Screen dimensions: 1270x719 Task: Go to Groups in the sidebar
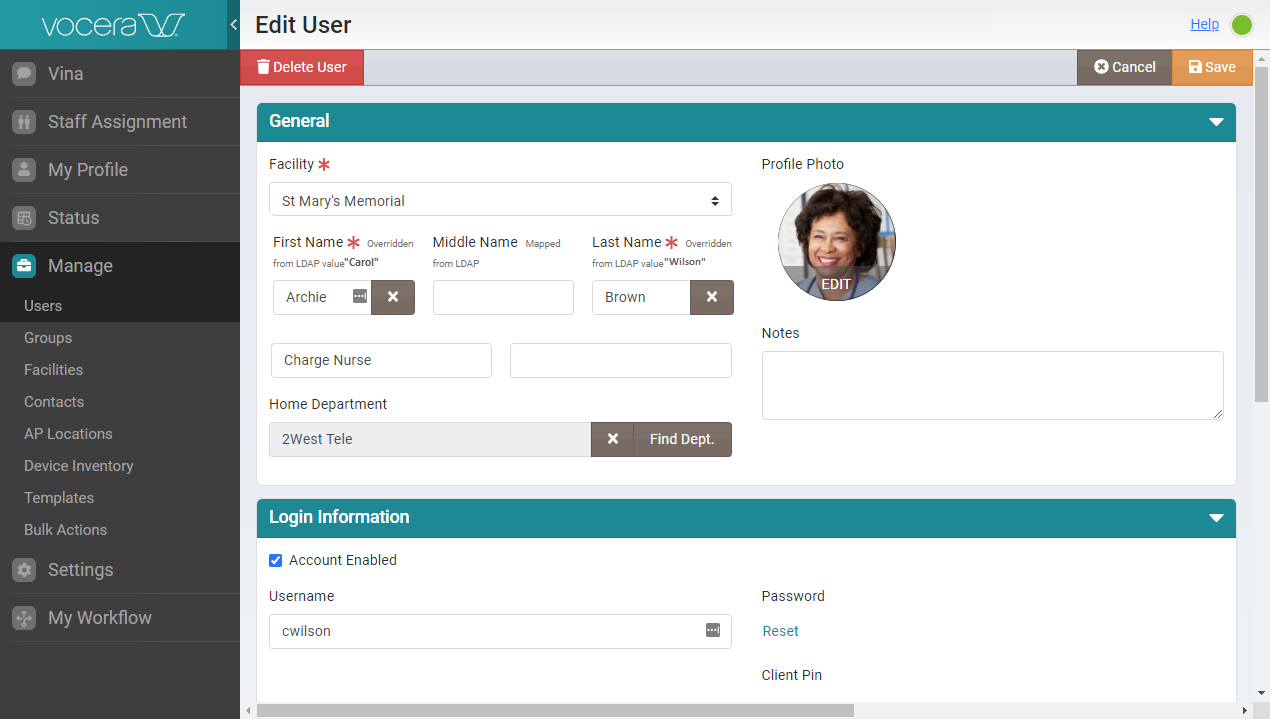tap(48, 338)
